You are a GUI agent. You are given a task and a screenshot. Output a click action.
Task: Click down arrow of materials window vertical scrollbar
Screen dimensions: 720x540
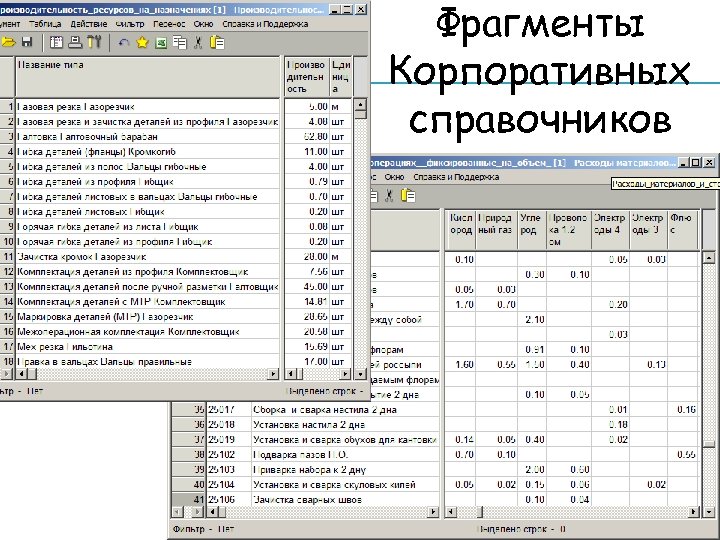point(709,511)
